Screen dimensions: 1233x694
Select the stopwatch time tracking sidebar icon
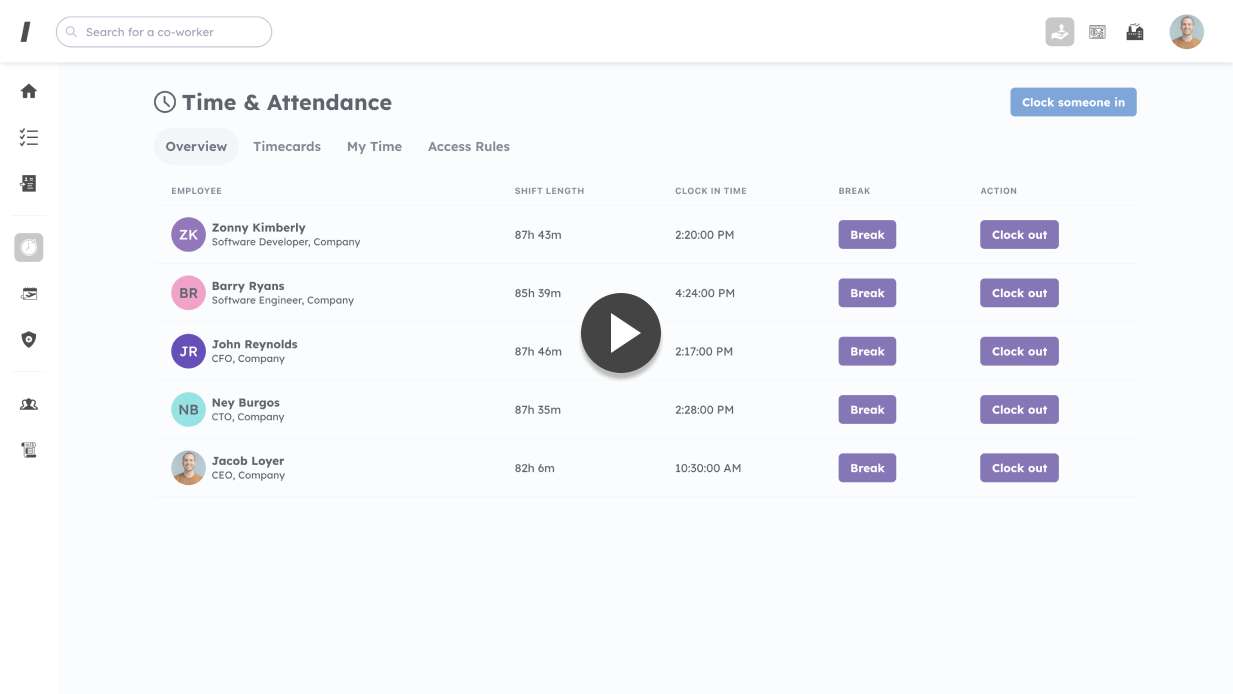pos(29,247)
